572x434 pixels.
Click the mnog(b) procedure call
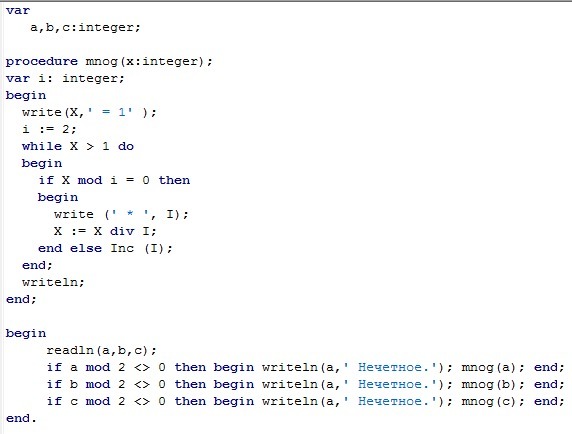(x=493, y=384)
